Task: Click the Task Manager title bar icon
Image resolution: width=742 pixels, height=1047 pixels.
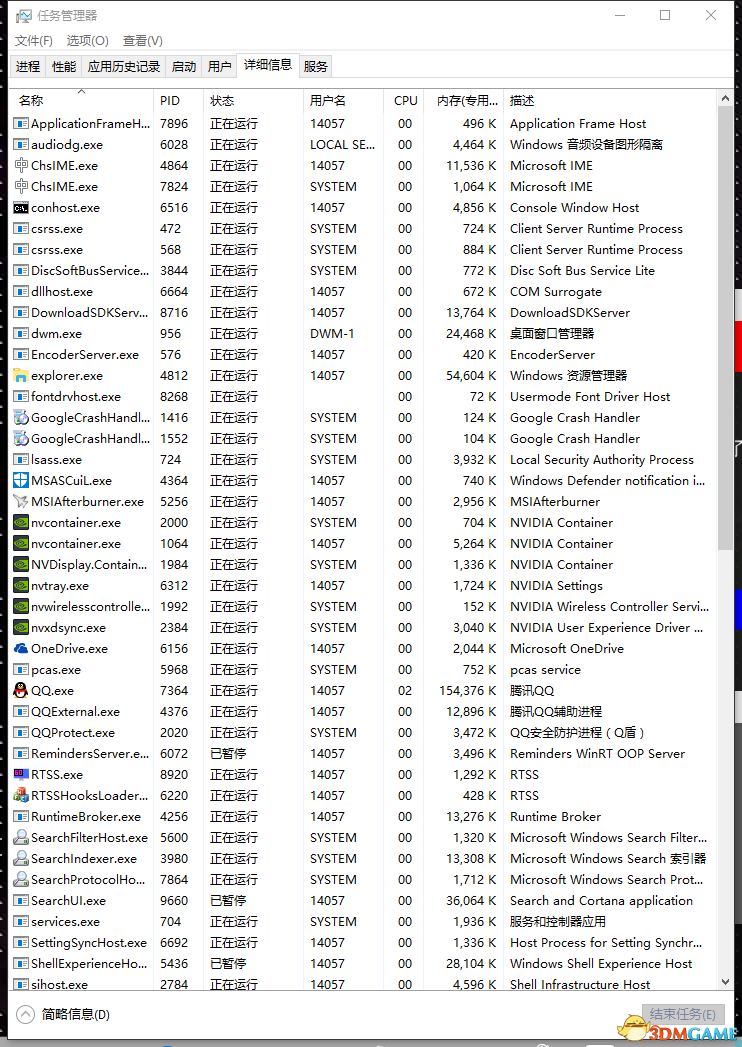Action: pos(23,15)
